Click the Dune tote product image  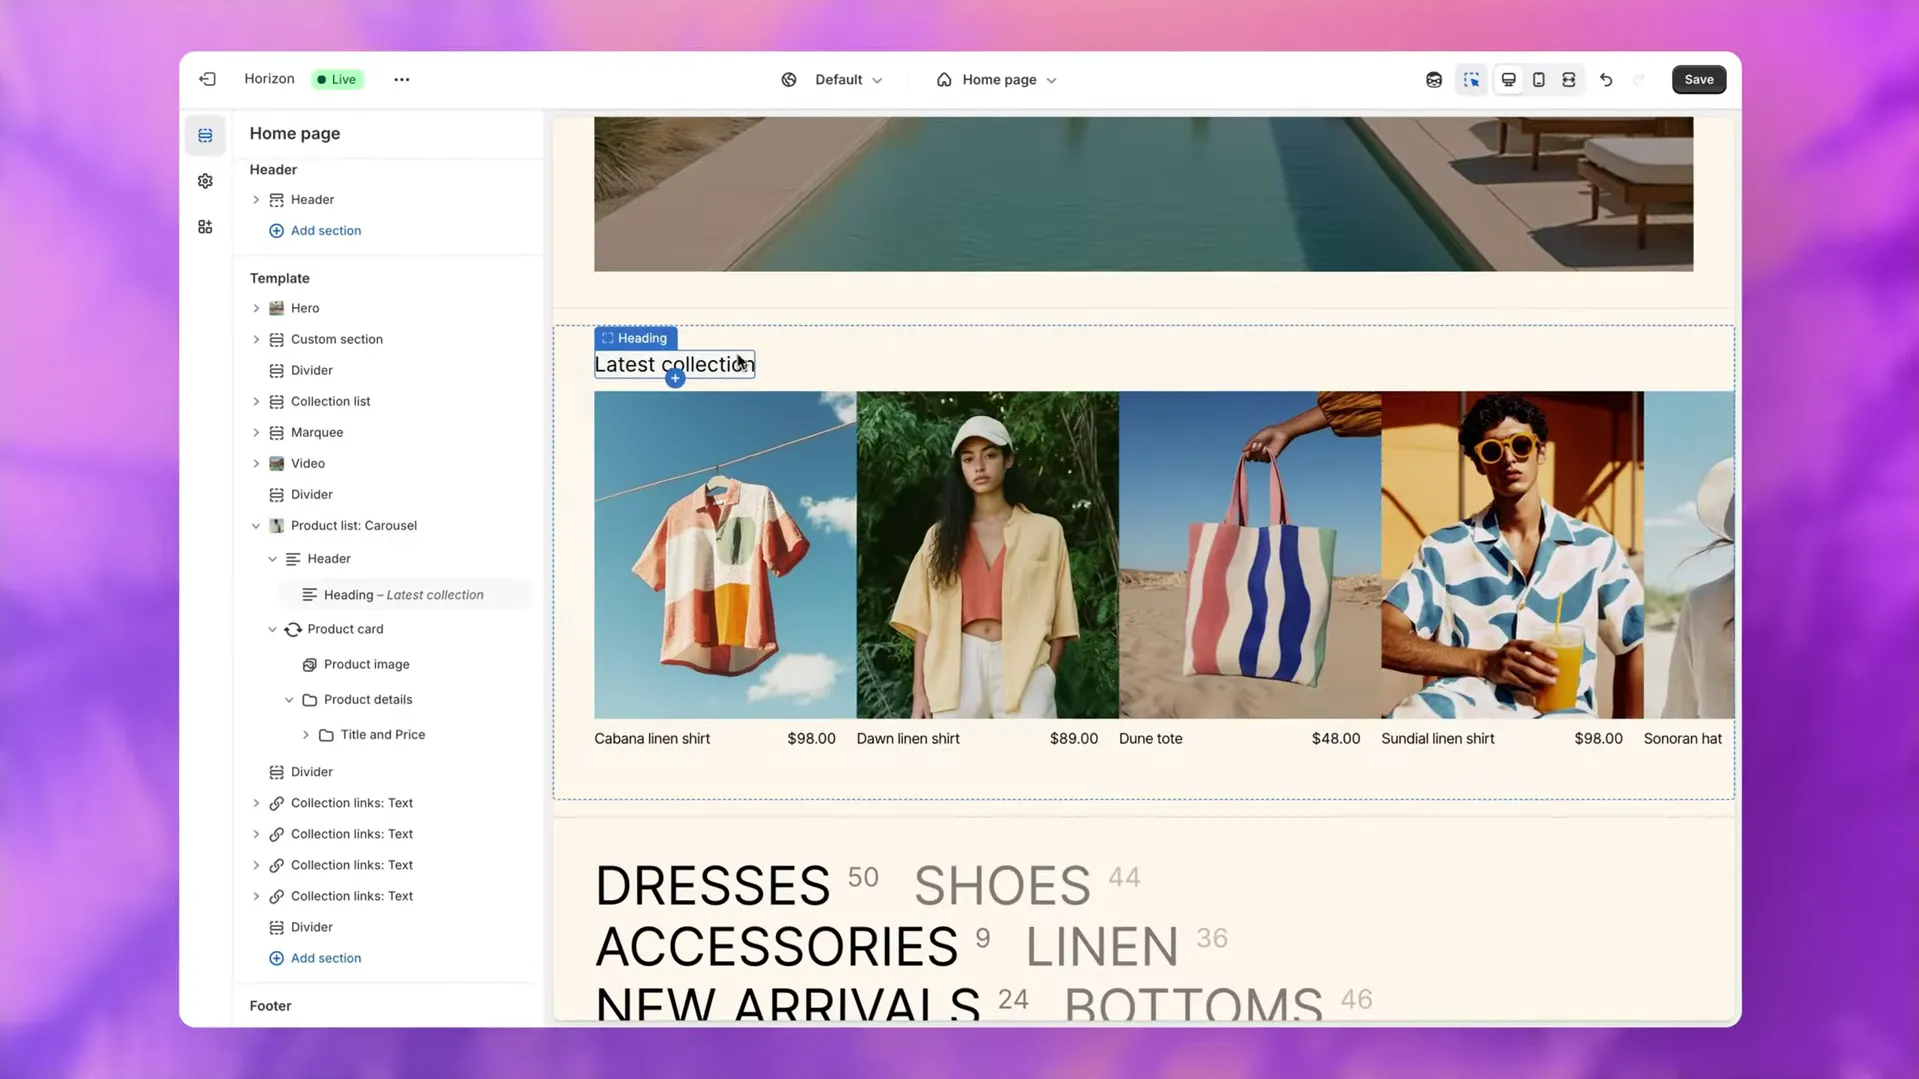tap(1249, 554)
